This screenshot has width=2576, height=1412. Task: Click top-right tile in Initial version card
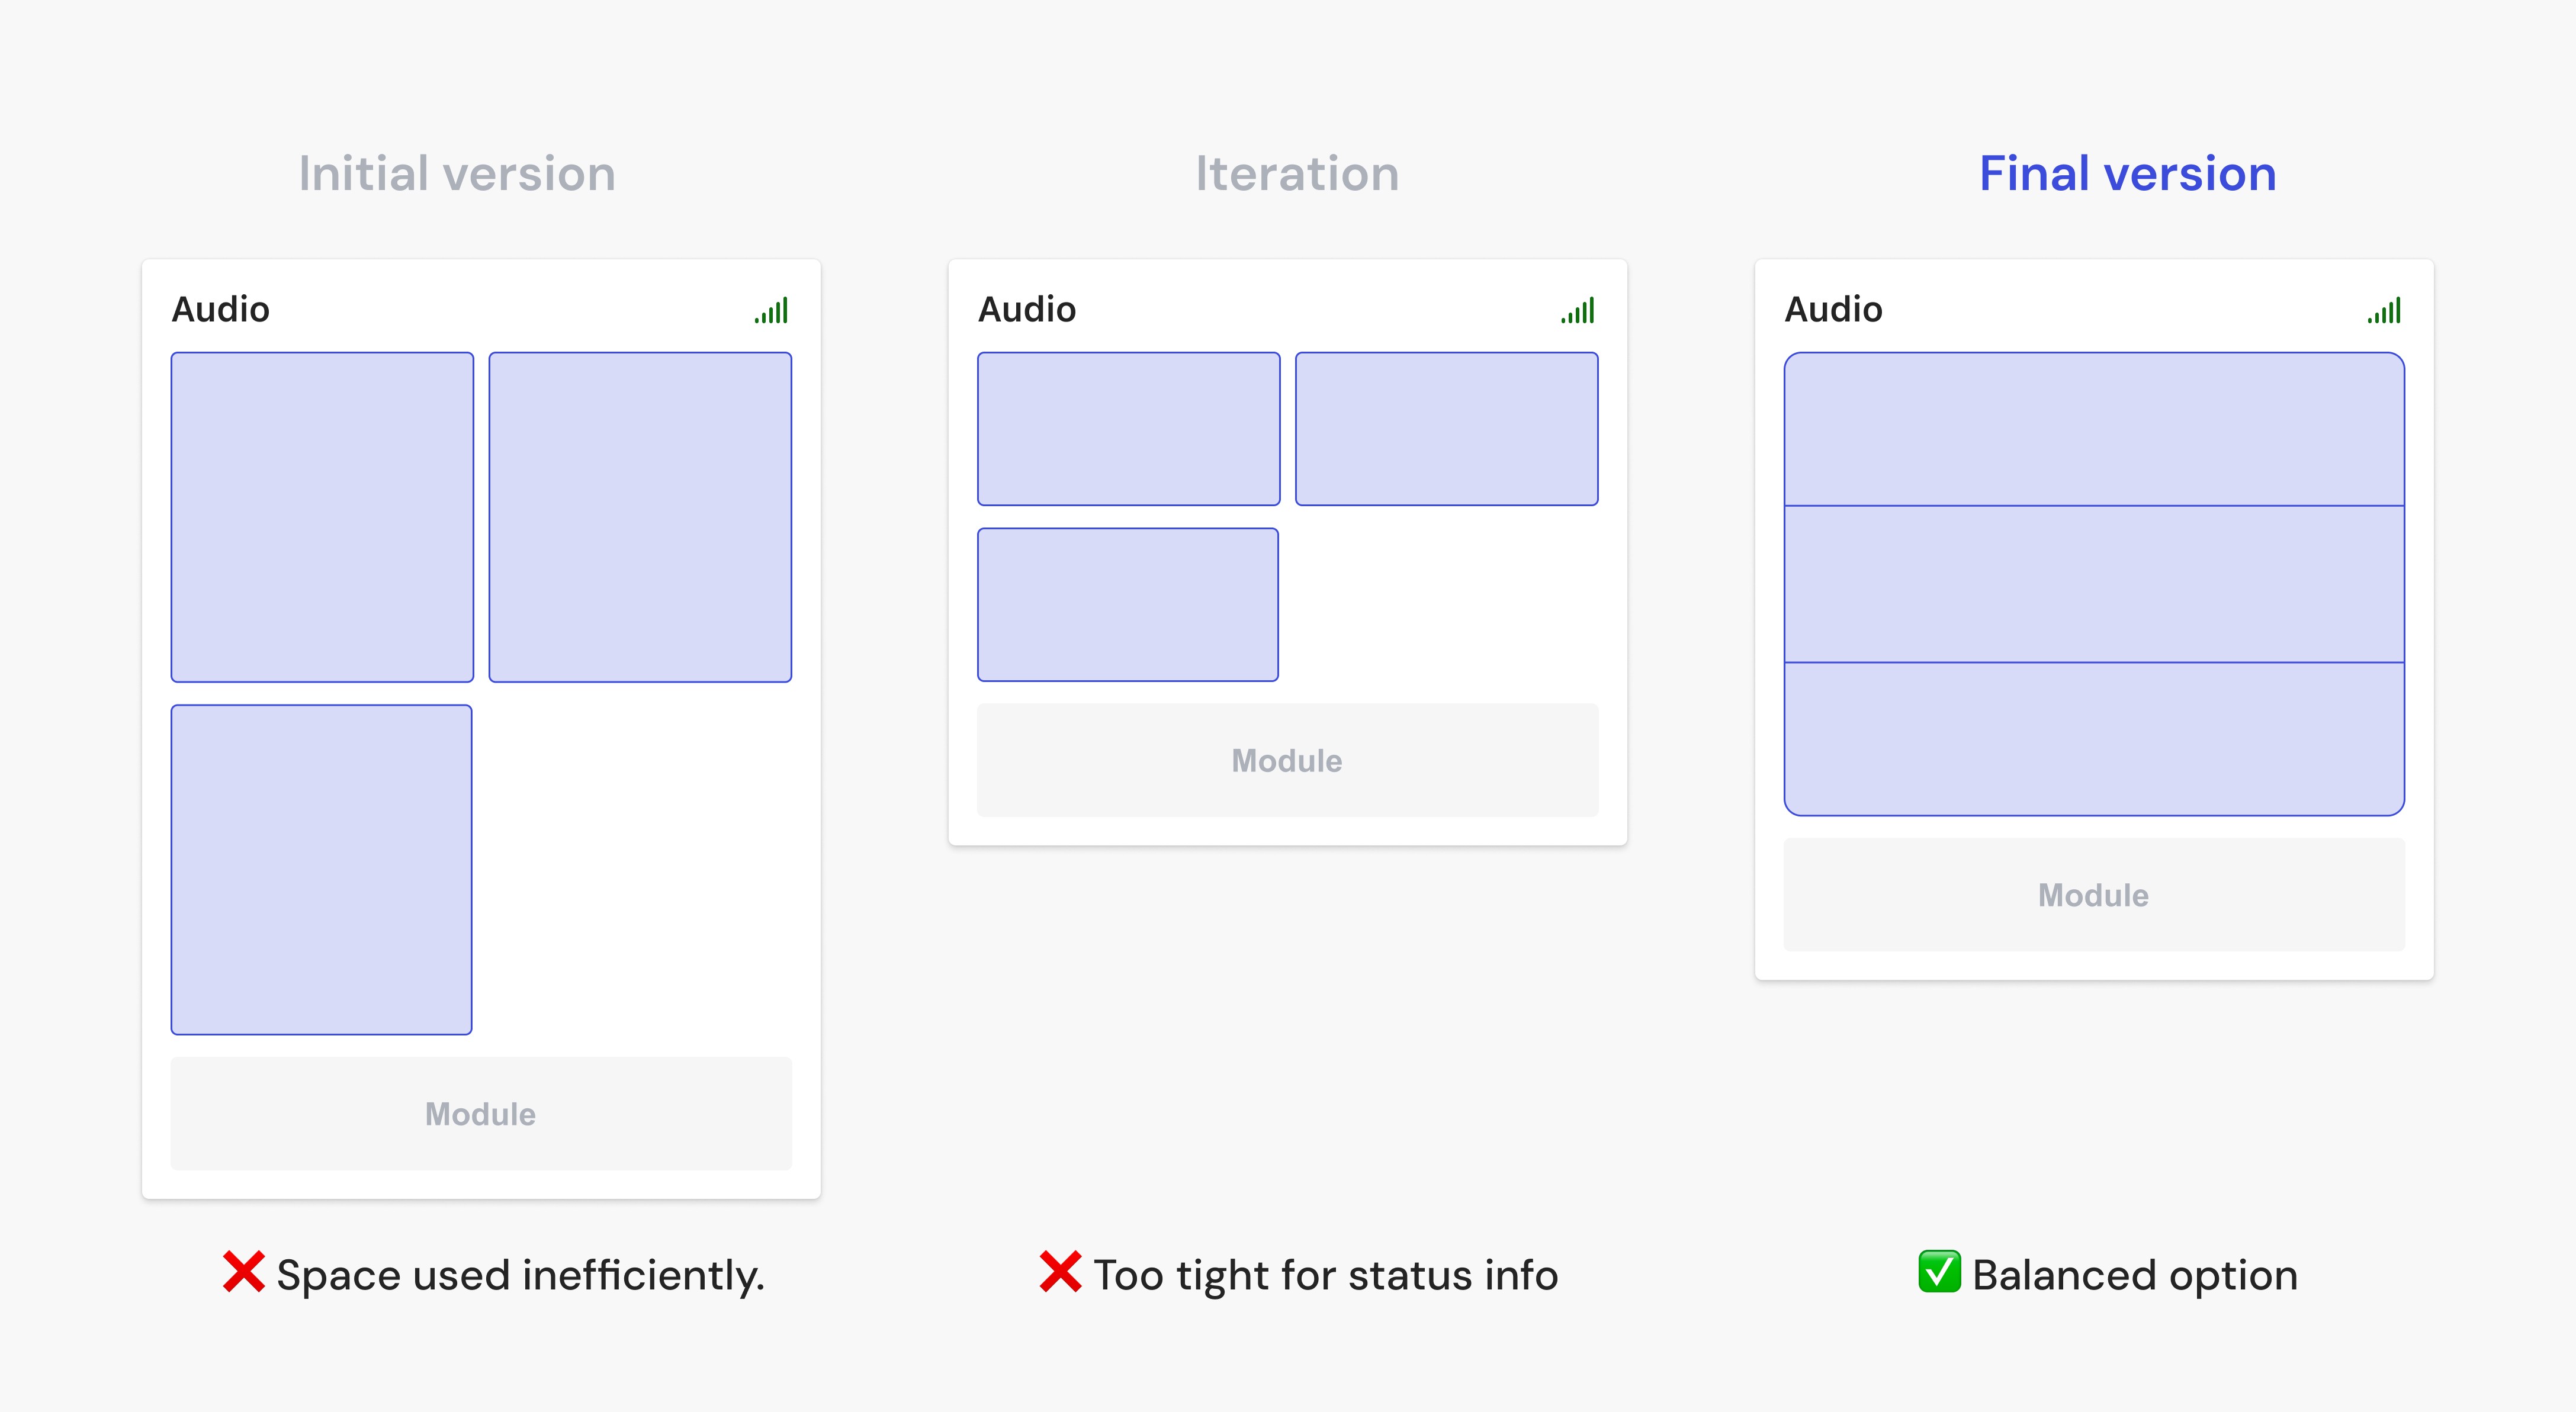[x=640, y=517]
